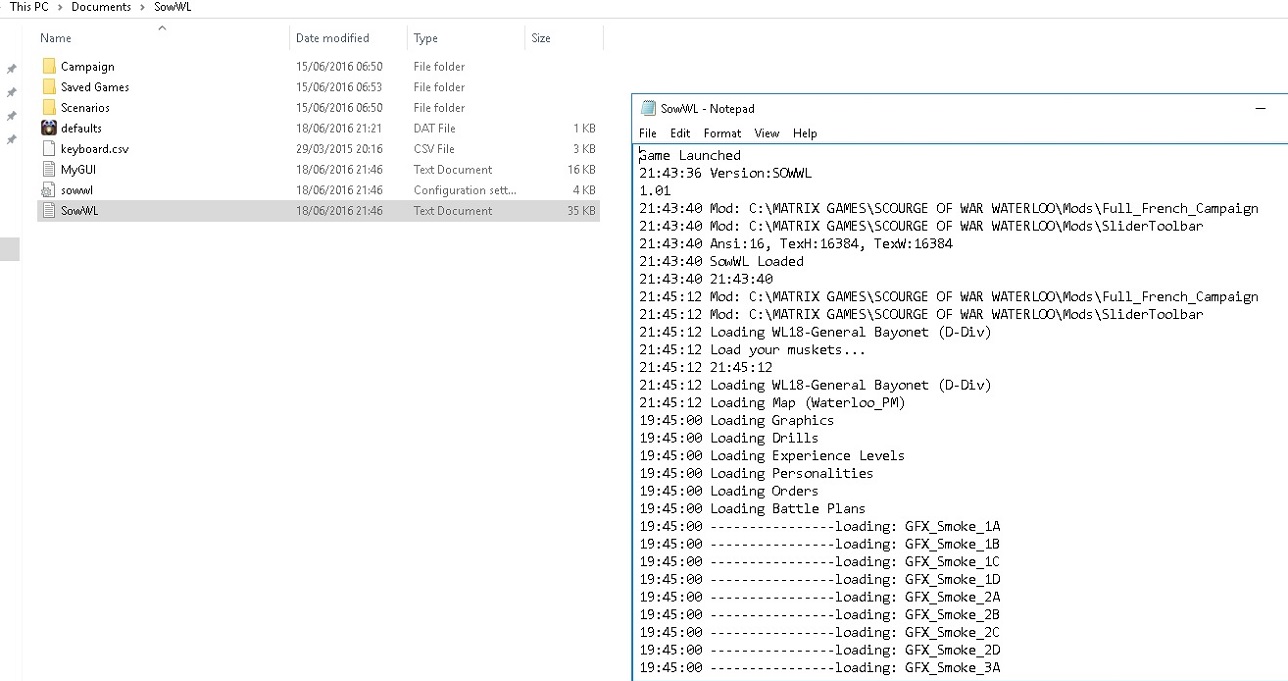Click the CSV File type cell
This screenshot has height=681, width=1288.
click(434, 149)
